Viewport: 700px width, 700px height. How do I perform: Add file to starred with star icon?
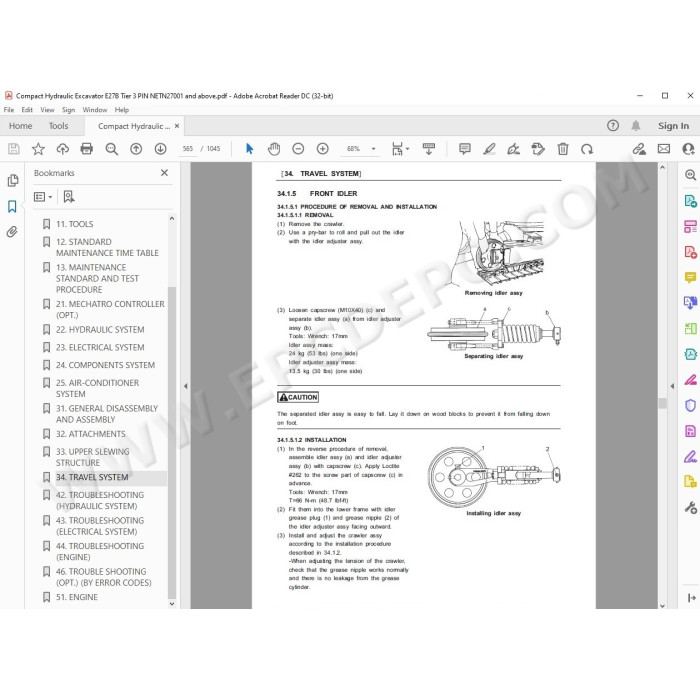(x=38, y=149)
